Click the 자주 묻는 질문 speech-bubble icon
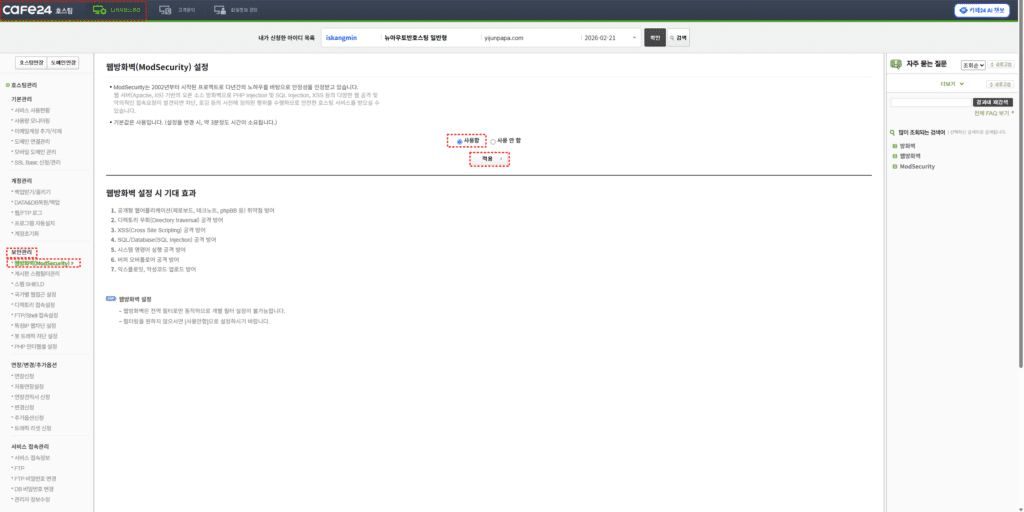Screen dimensions: 1024x512 pyautogui.click(x=895, y=65)
